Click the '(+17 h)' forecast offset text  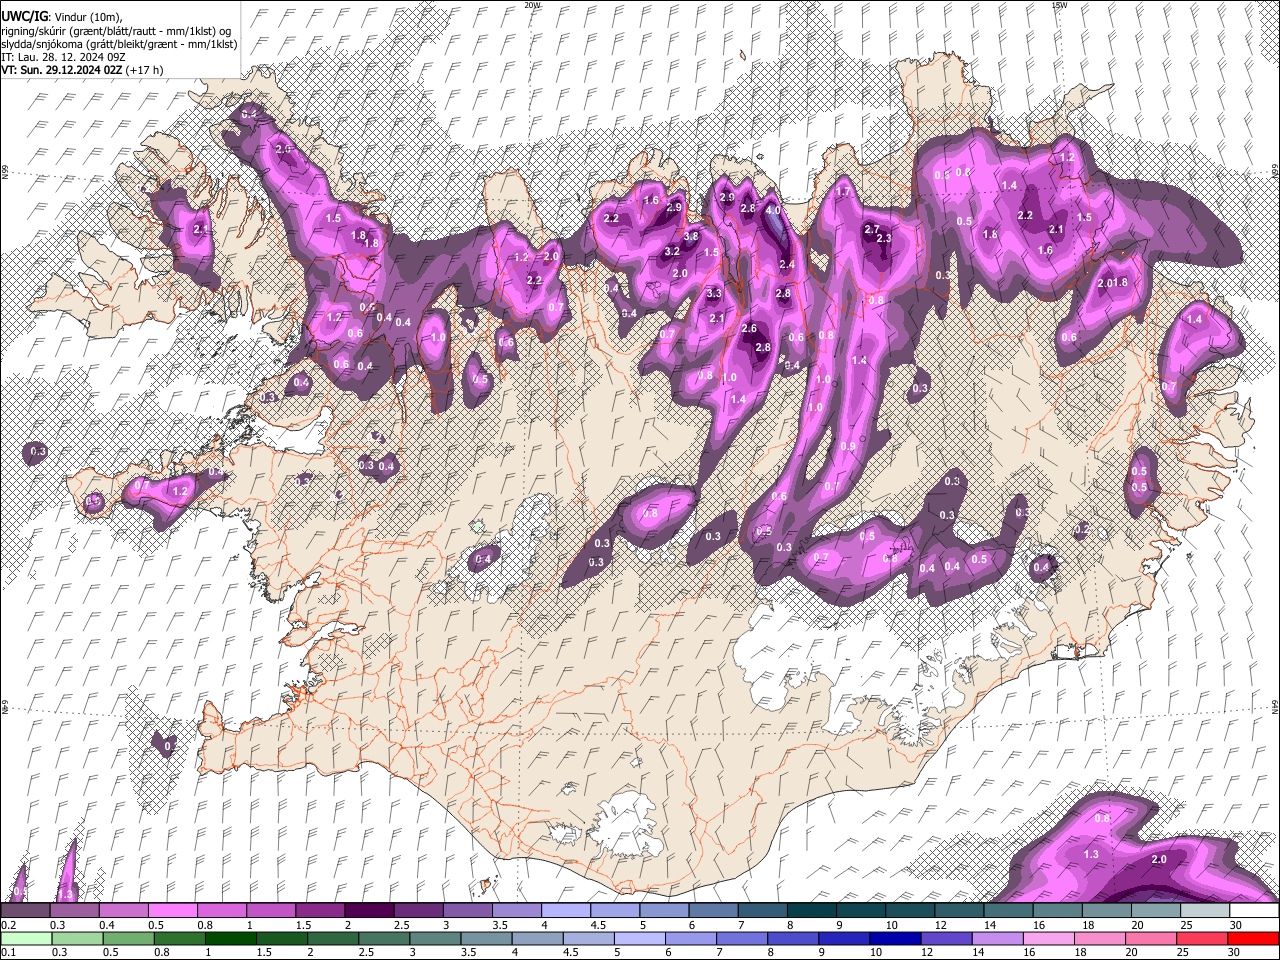[x=146, y=70]
